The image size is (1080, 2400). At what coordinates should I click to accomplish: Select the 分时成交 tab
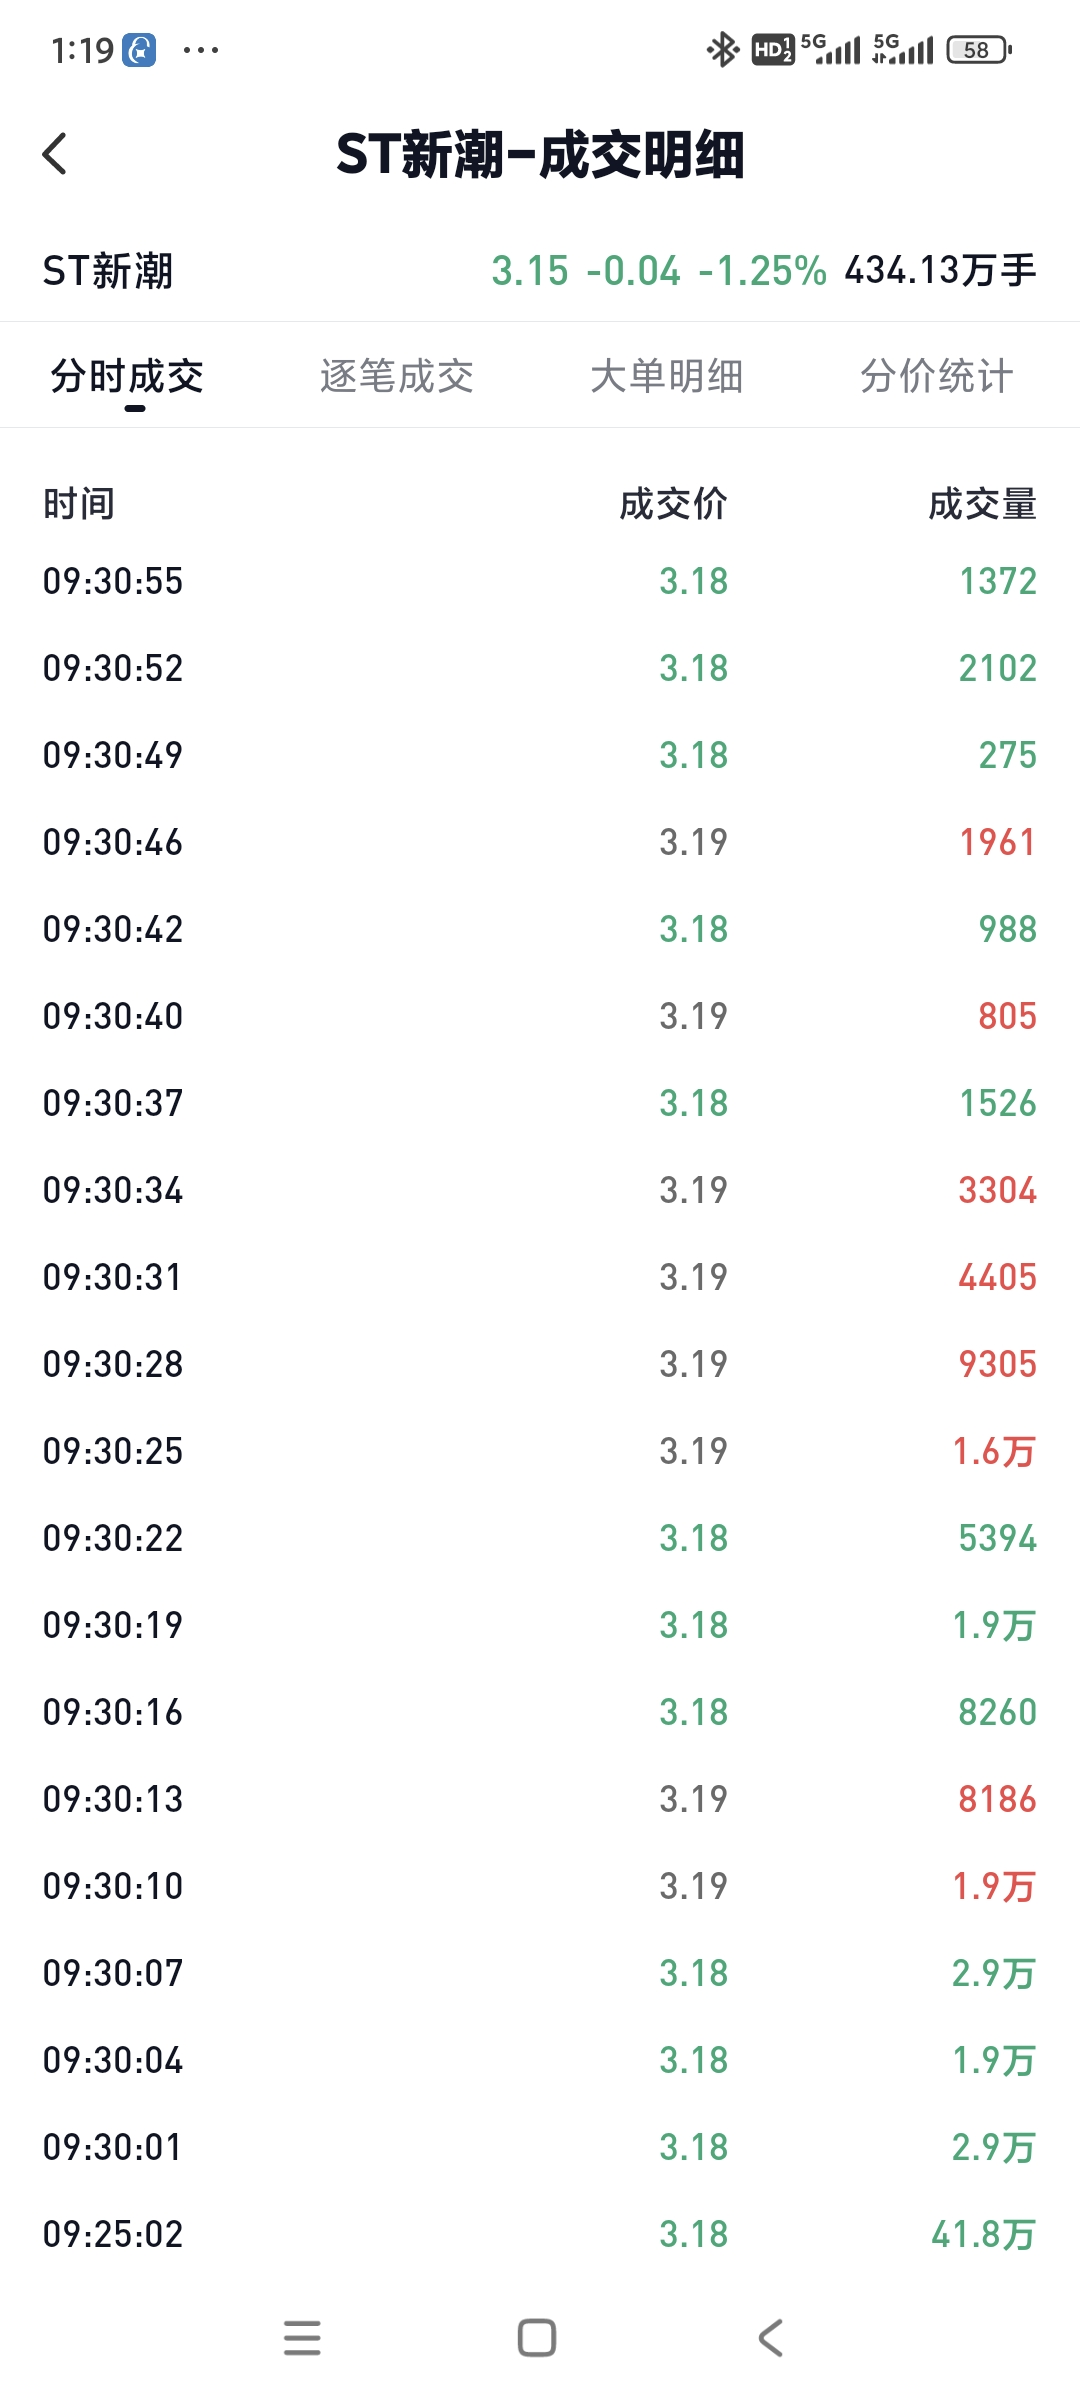coord(127,377)
